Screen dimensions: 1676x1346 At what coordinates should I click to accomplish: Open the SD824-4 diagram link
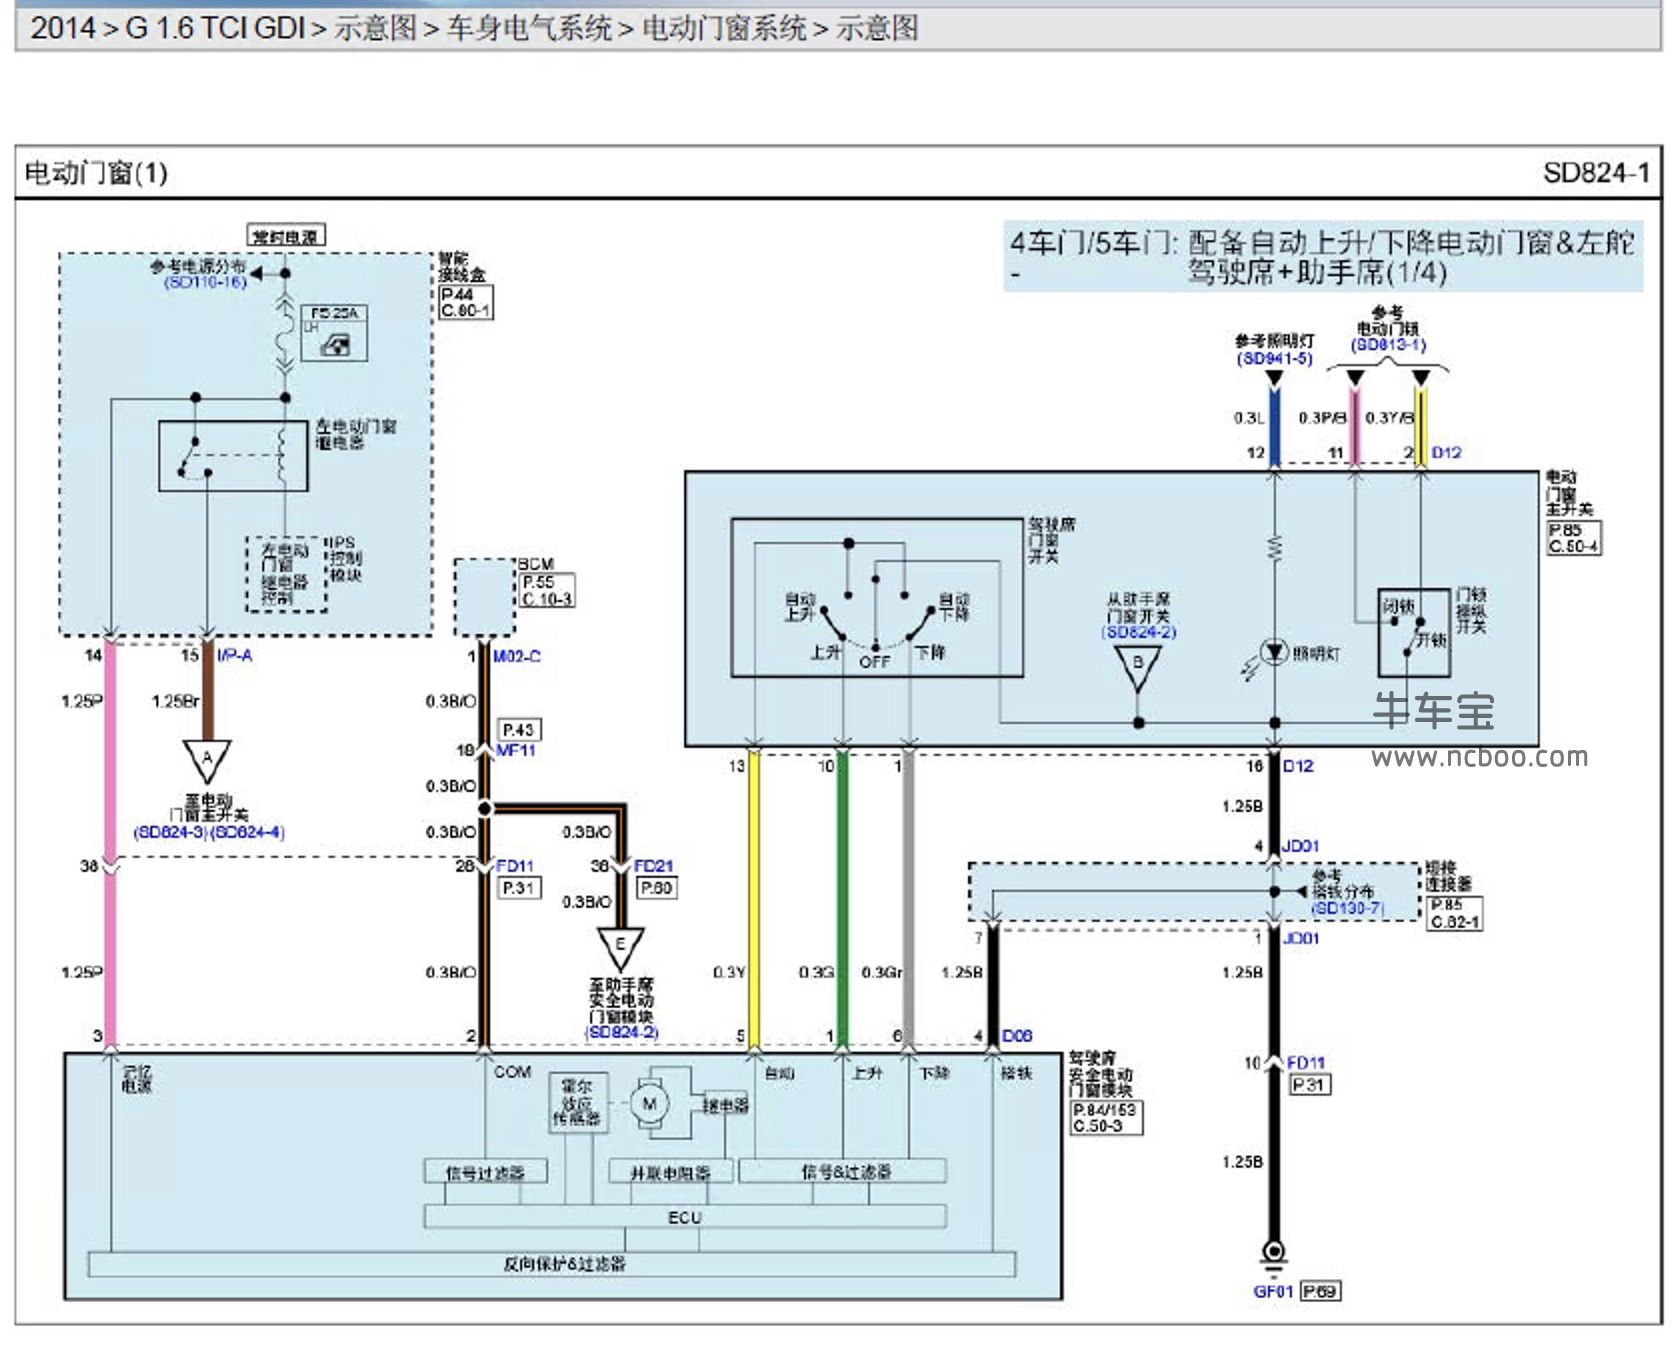tap(247, 832)
